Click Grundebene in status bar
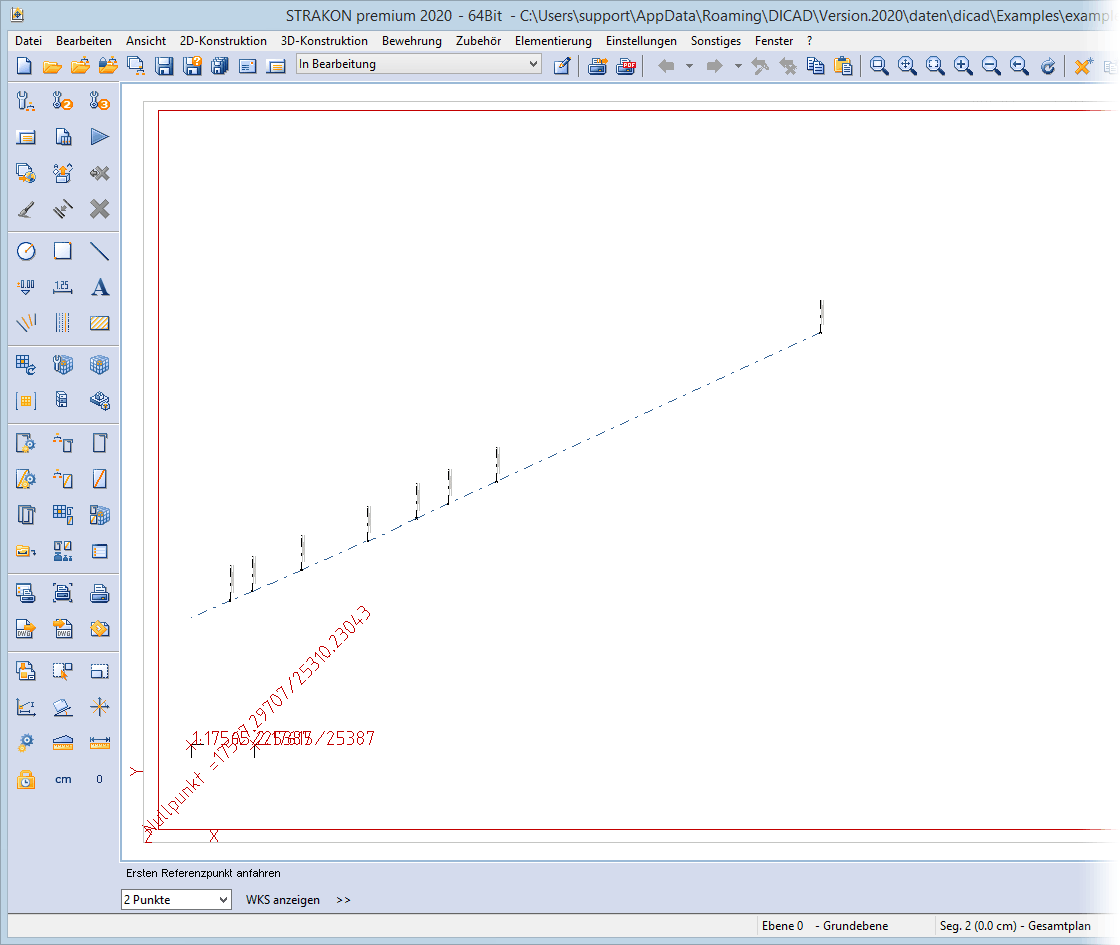Image resolution: width=1120 pixels, height=945 pixels. click(x=855, y=926)
